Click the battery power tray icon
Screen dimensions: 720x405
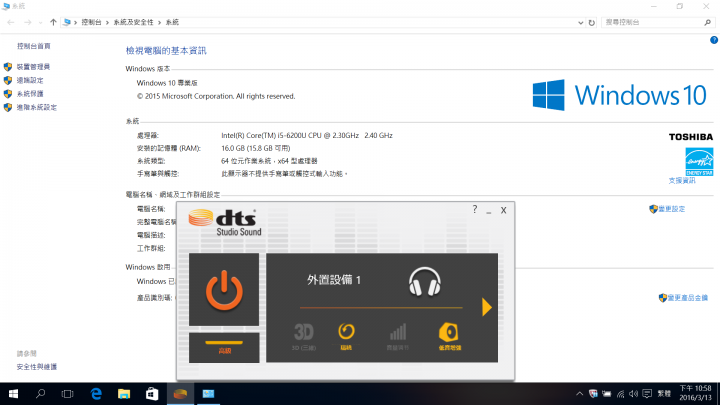[607, 394]
